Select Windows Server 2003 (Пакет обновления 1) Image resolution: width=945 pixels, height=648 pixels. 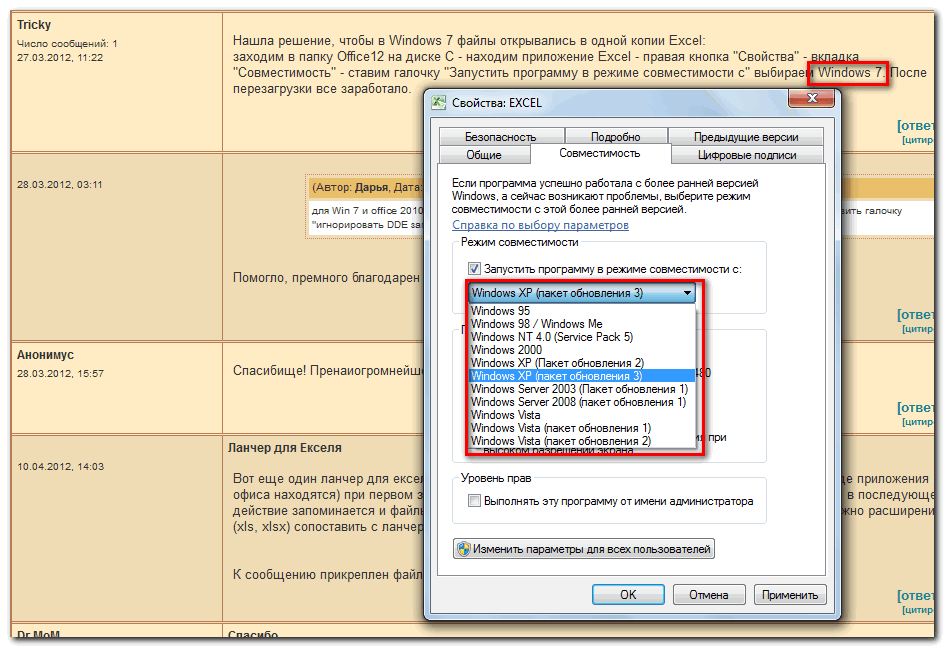click(x=582, y=389)
